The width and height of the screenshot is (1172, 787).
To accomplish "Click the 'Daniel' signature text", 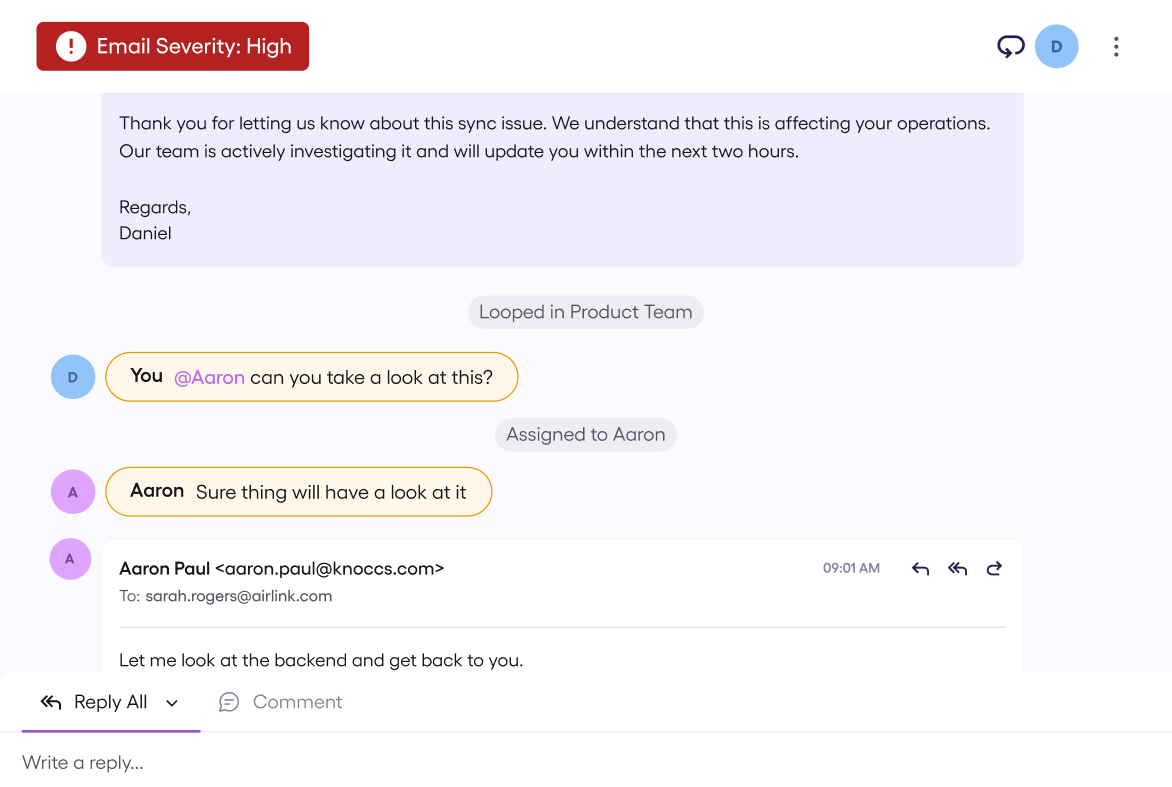I will pyautogui.click(x=145, y=233).
